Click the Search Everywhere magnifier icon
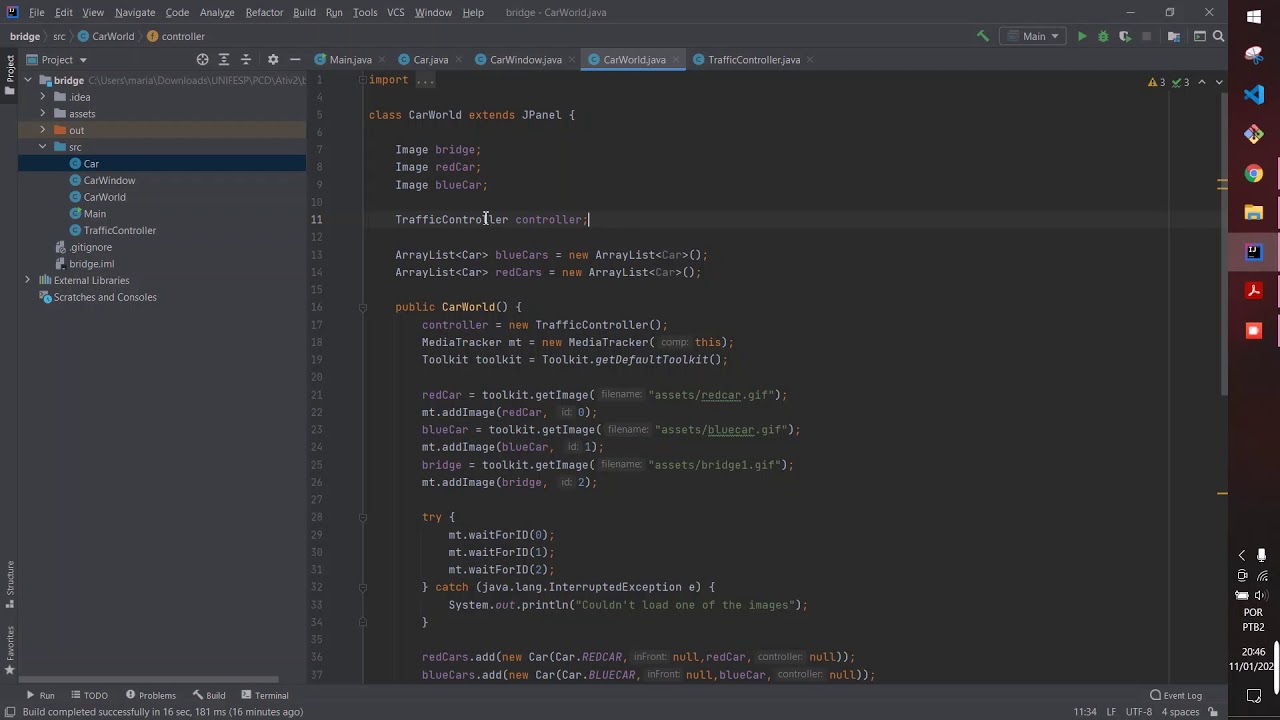The width and height of the screenshot is (1280, 720). click(x=1218, y=36)
